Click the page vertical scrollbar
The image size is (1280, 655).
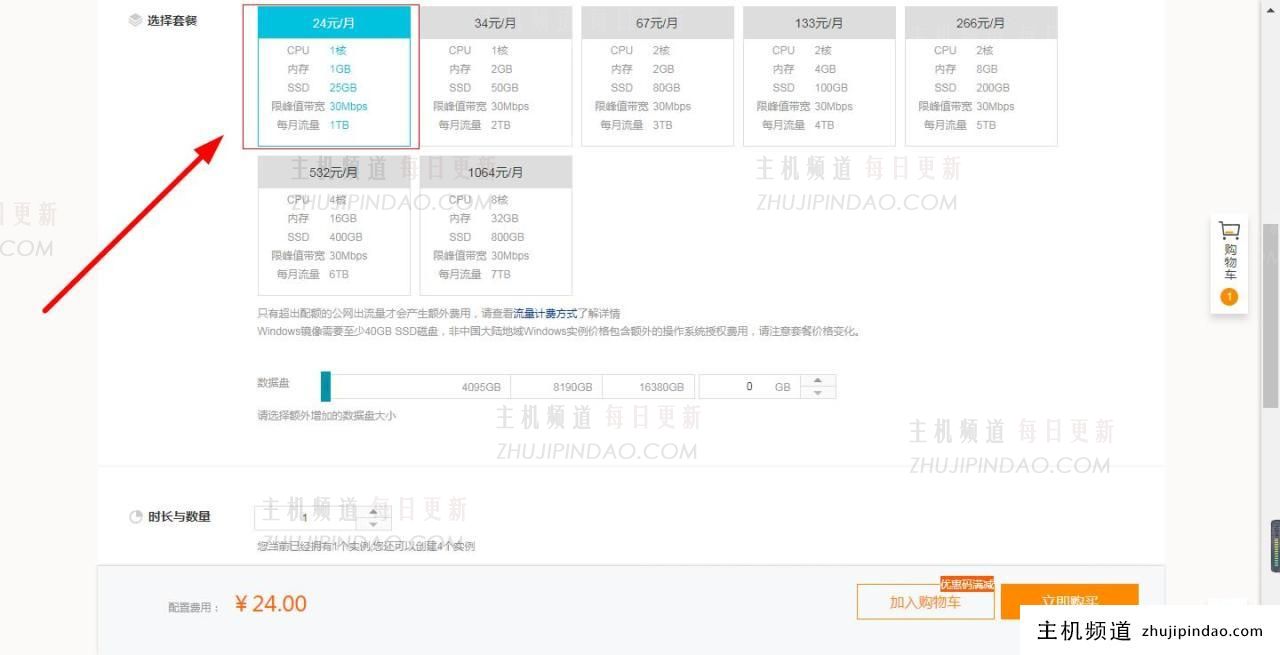pyautogui.click(x=1271, y=316)
